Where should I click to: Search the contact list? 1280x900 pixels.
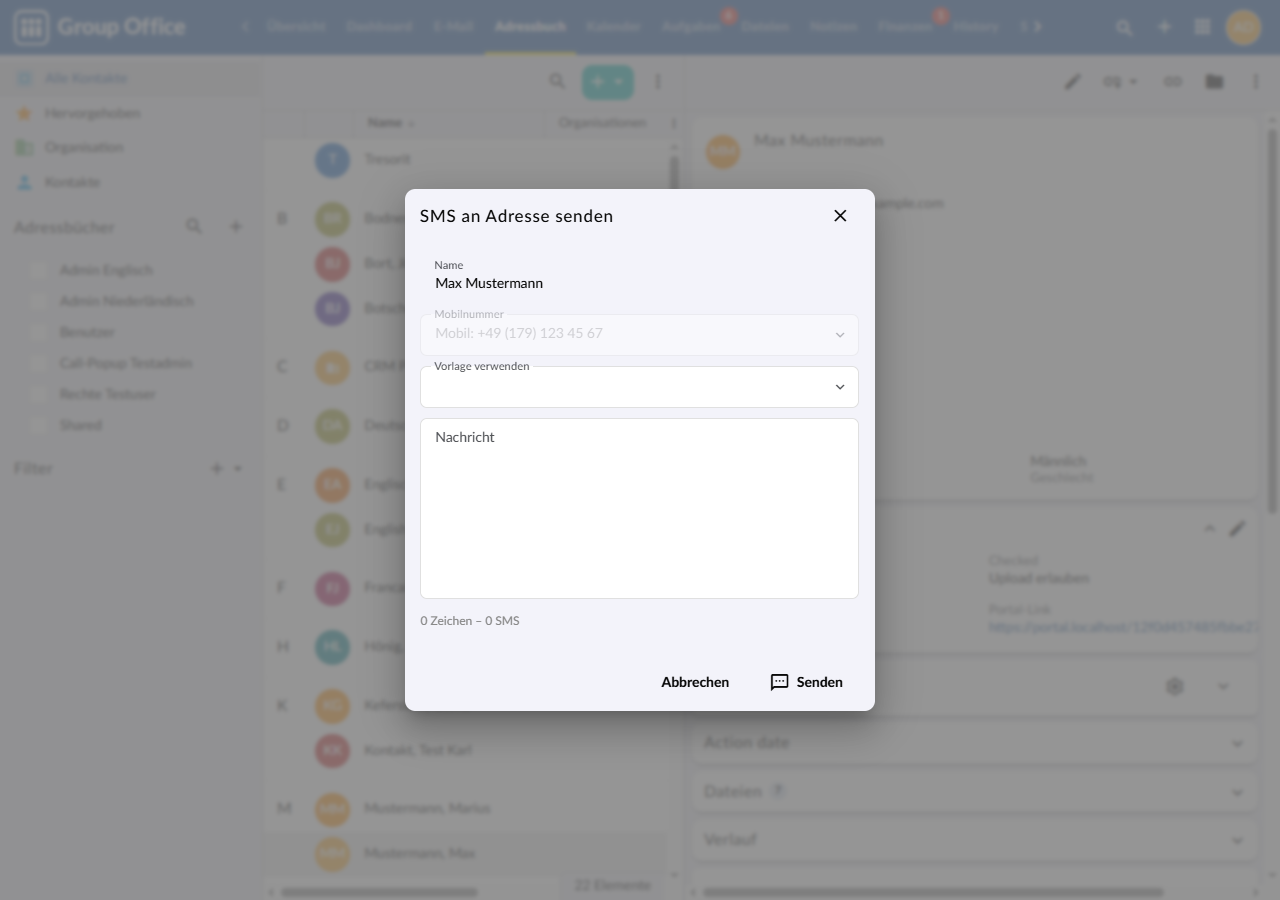(x=557, y=81)
